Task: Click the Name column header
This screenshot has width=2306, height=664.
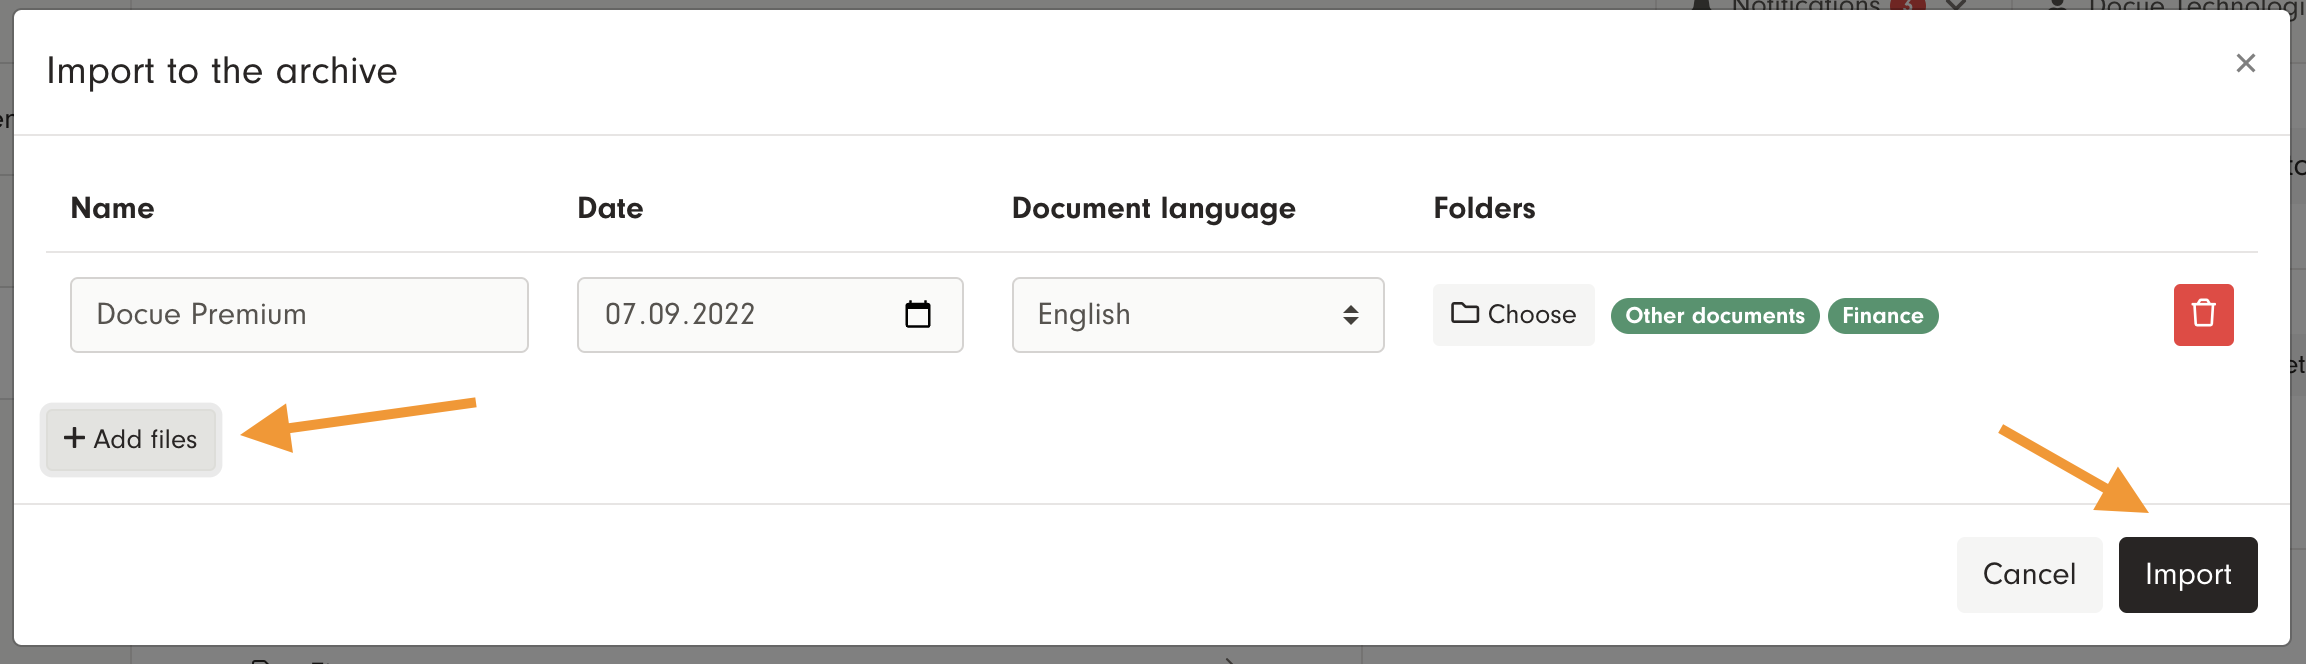Action: [112, 208]
